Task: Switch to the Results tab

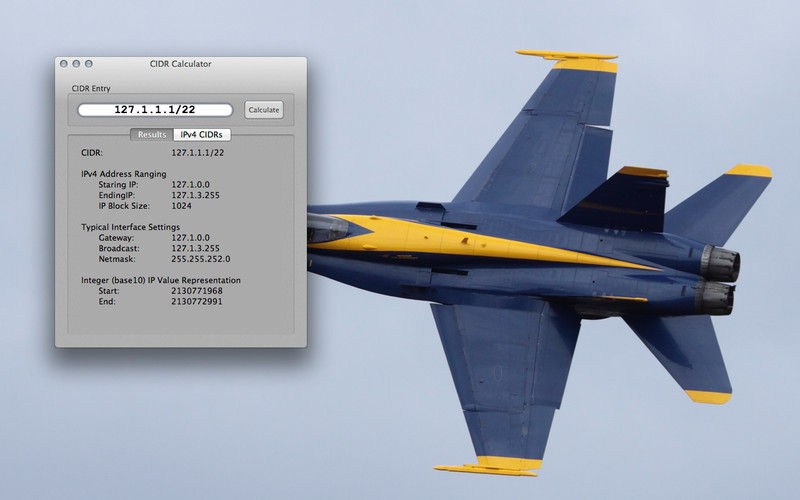Action: coord(152,135)
